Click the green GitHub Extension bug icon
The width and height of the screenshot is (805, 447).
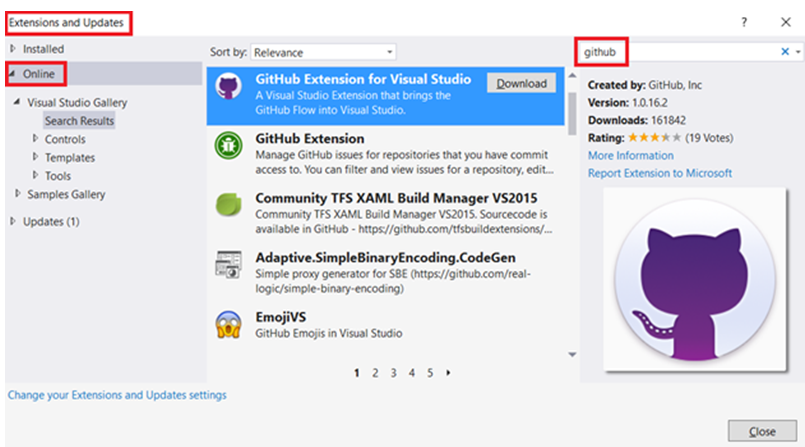228,146
